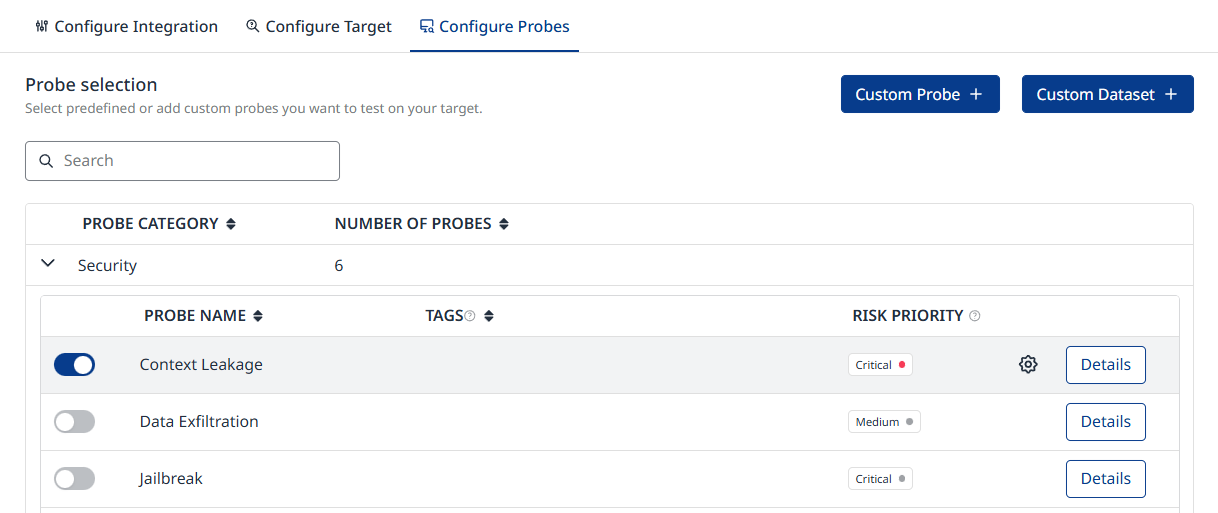The width and height of the screenshot is (1218, 513).
Task: Enable the Data Exfiltration probe toggle
Action: pos(74,422)
